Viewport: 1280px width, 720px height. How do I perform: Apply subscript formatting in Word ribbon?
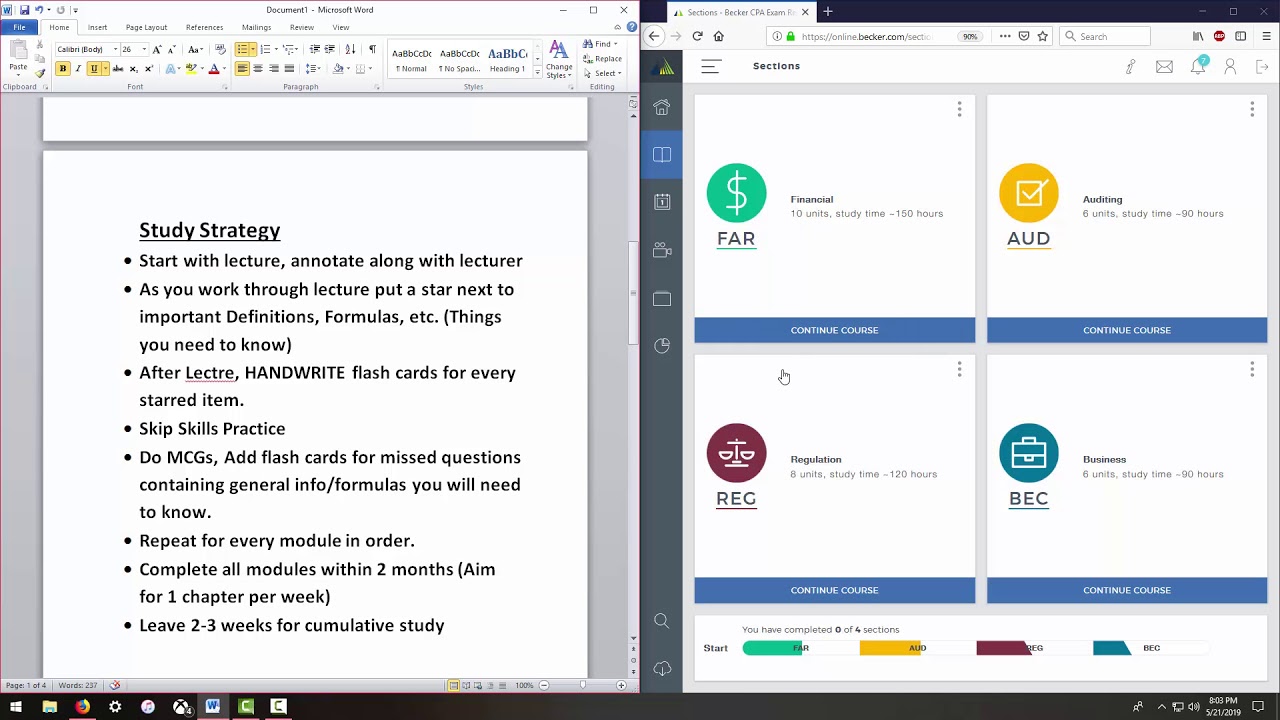135,69
